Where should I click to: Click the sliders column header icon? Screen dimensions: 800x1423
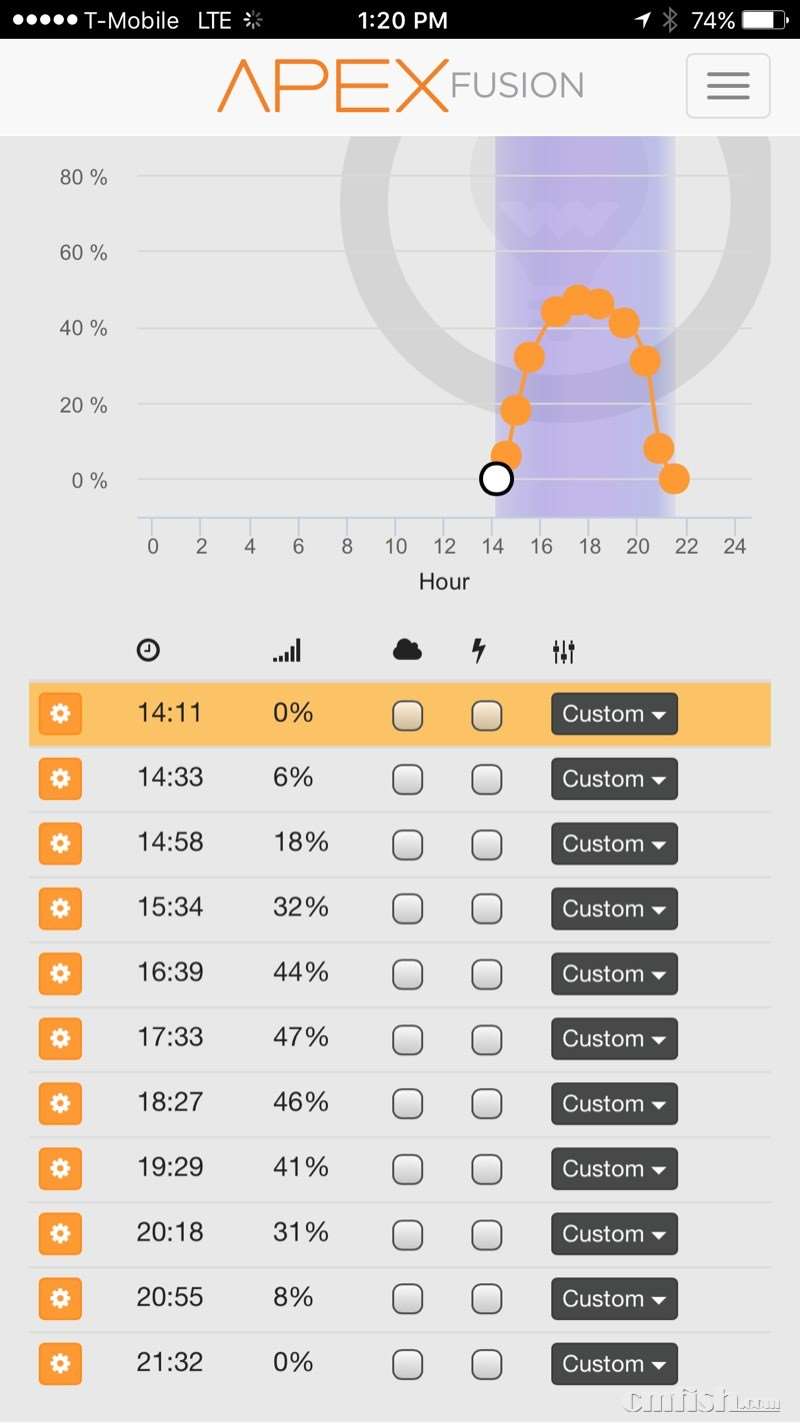tap(564, 652)
